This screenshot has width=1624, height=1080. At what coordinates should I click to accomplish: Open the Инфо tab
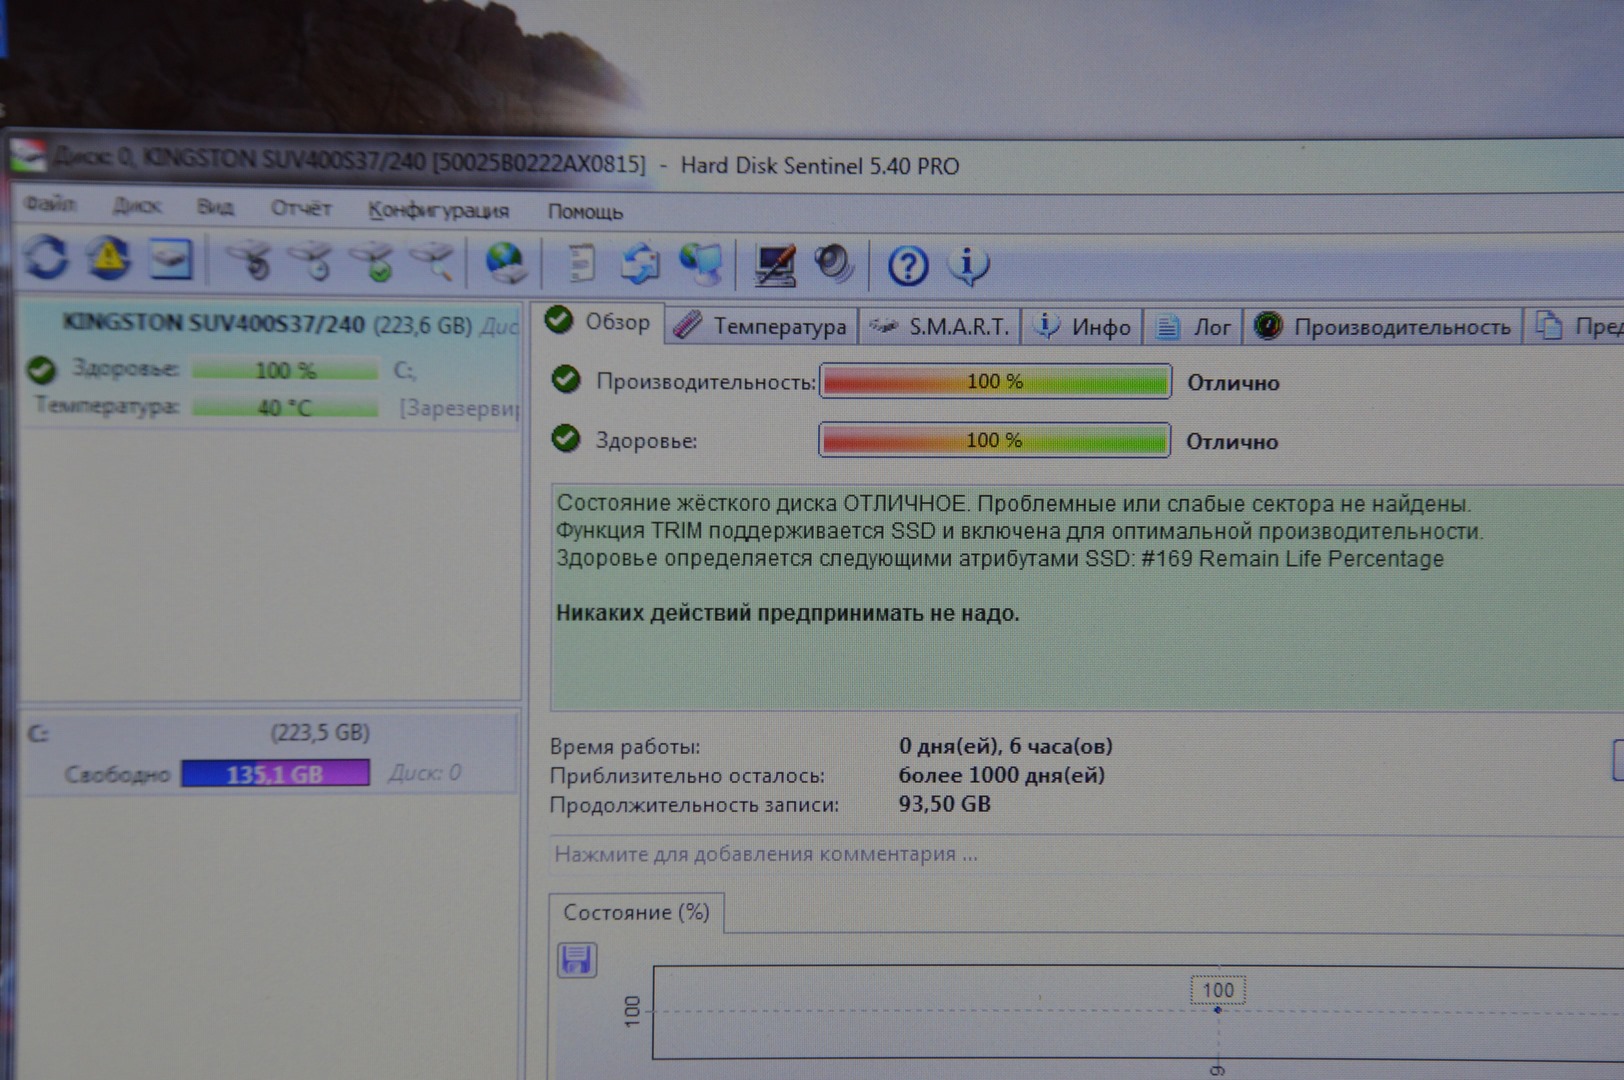(x=1083, y=327)
